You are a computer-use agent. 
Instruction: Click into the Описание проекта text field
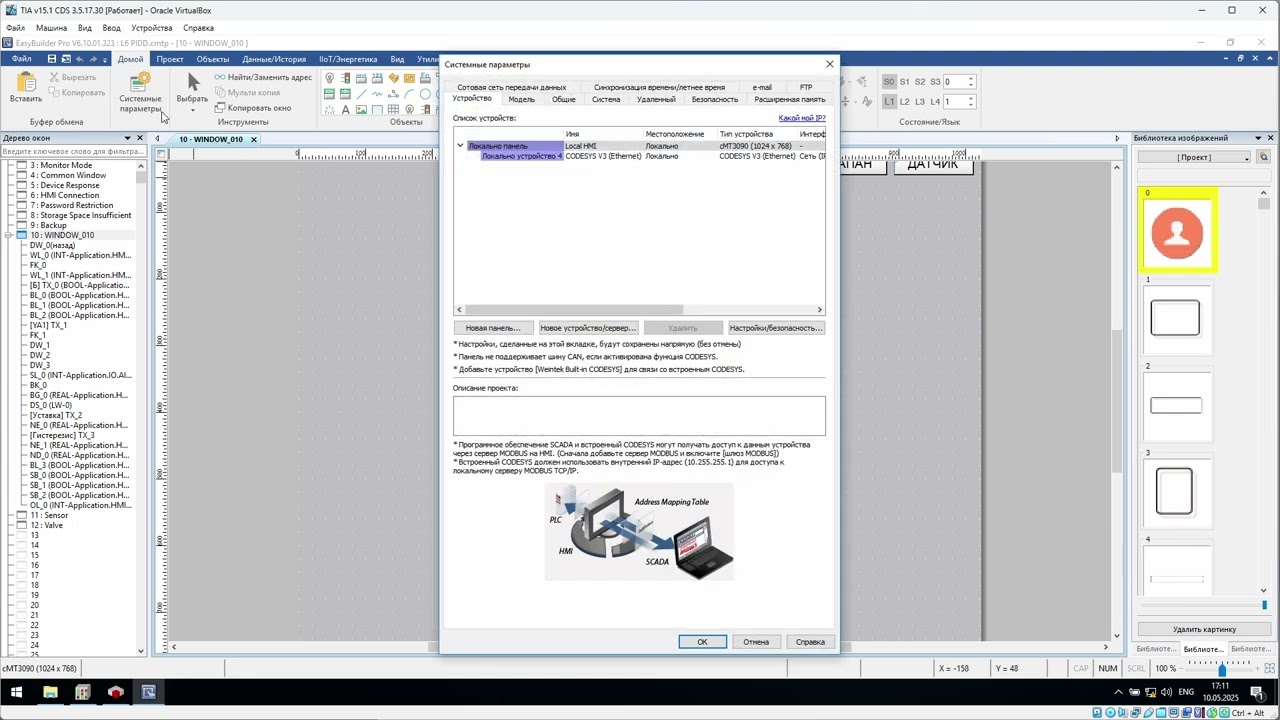(639, 416)
